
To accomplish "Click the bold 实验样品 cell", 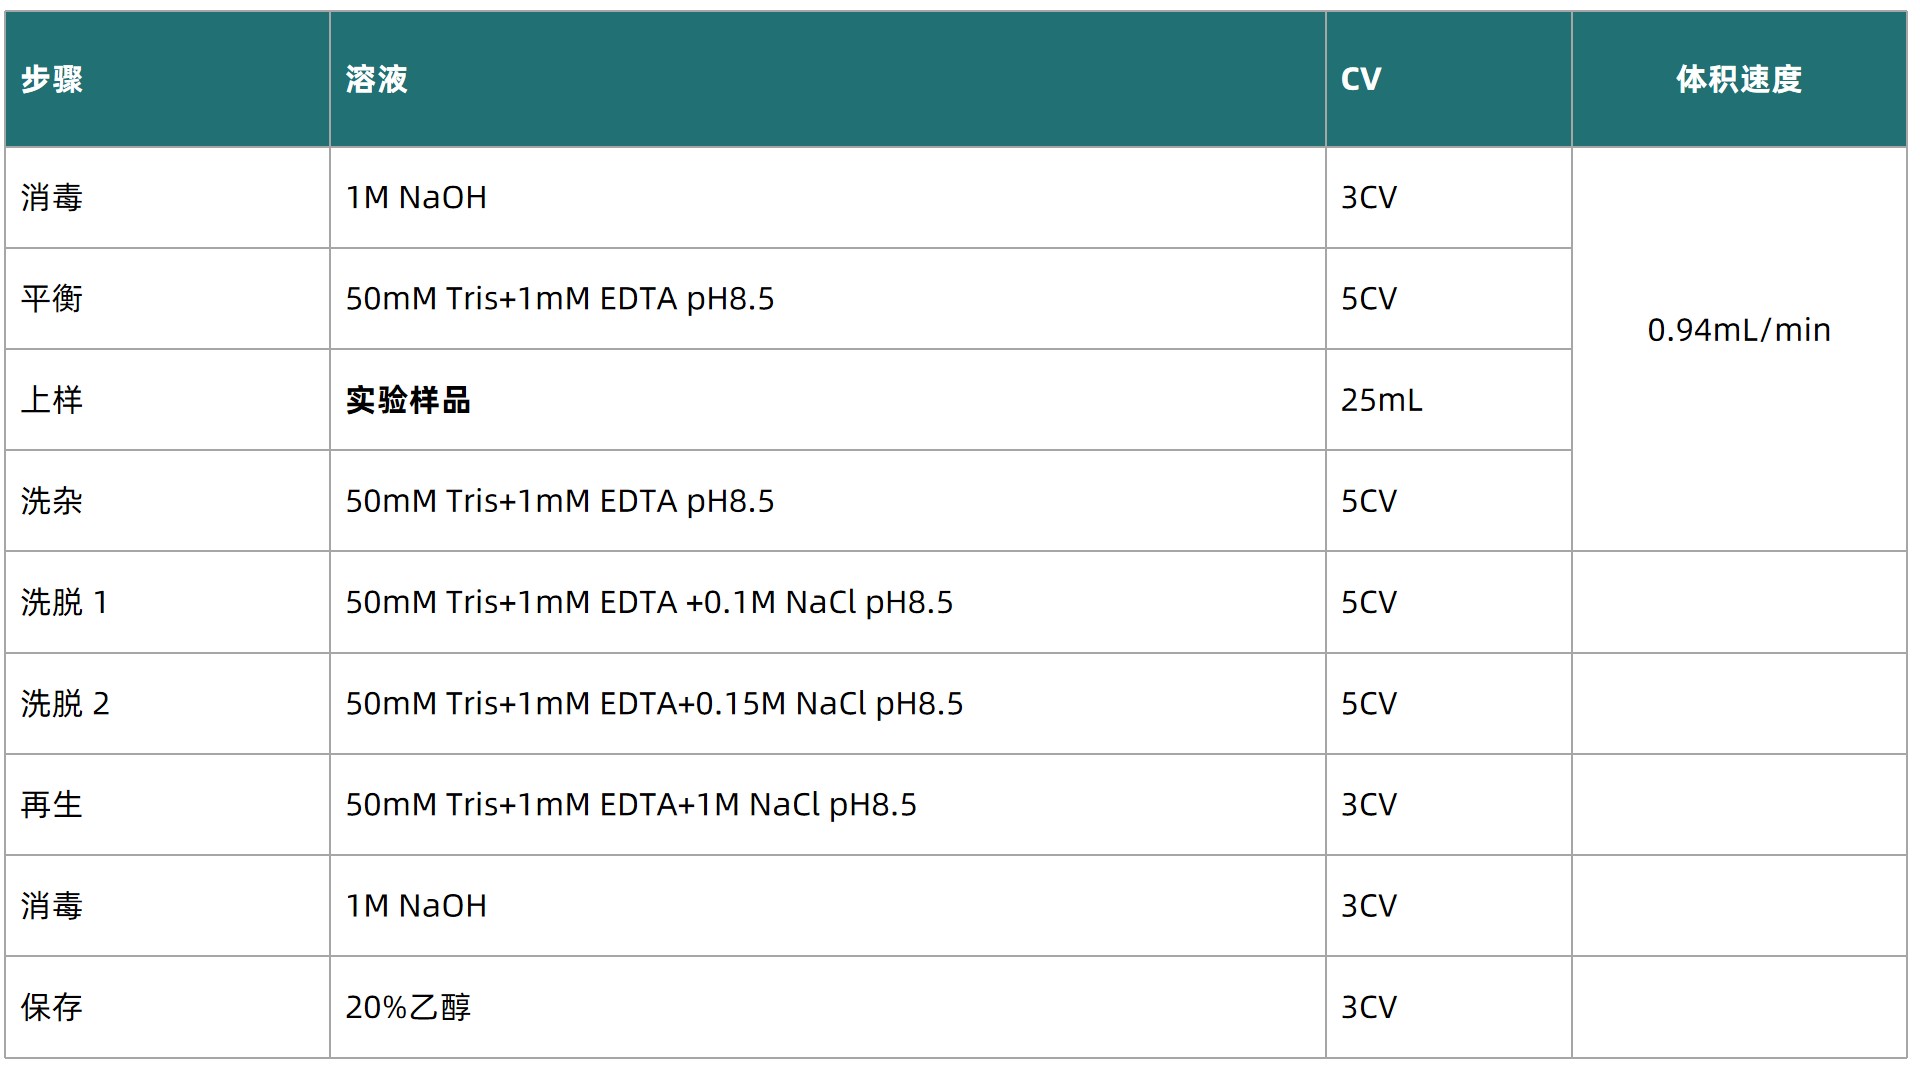I will click(408, 400).
